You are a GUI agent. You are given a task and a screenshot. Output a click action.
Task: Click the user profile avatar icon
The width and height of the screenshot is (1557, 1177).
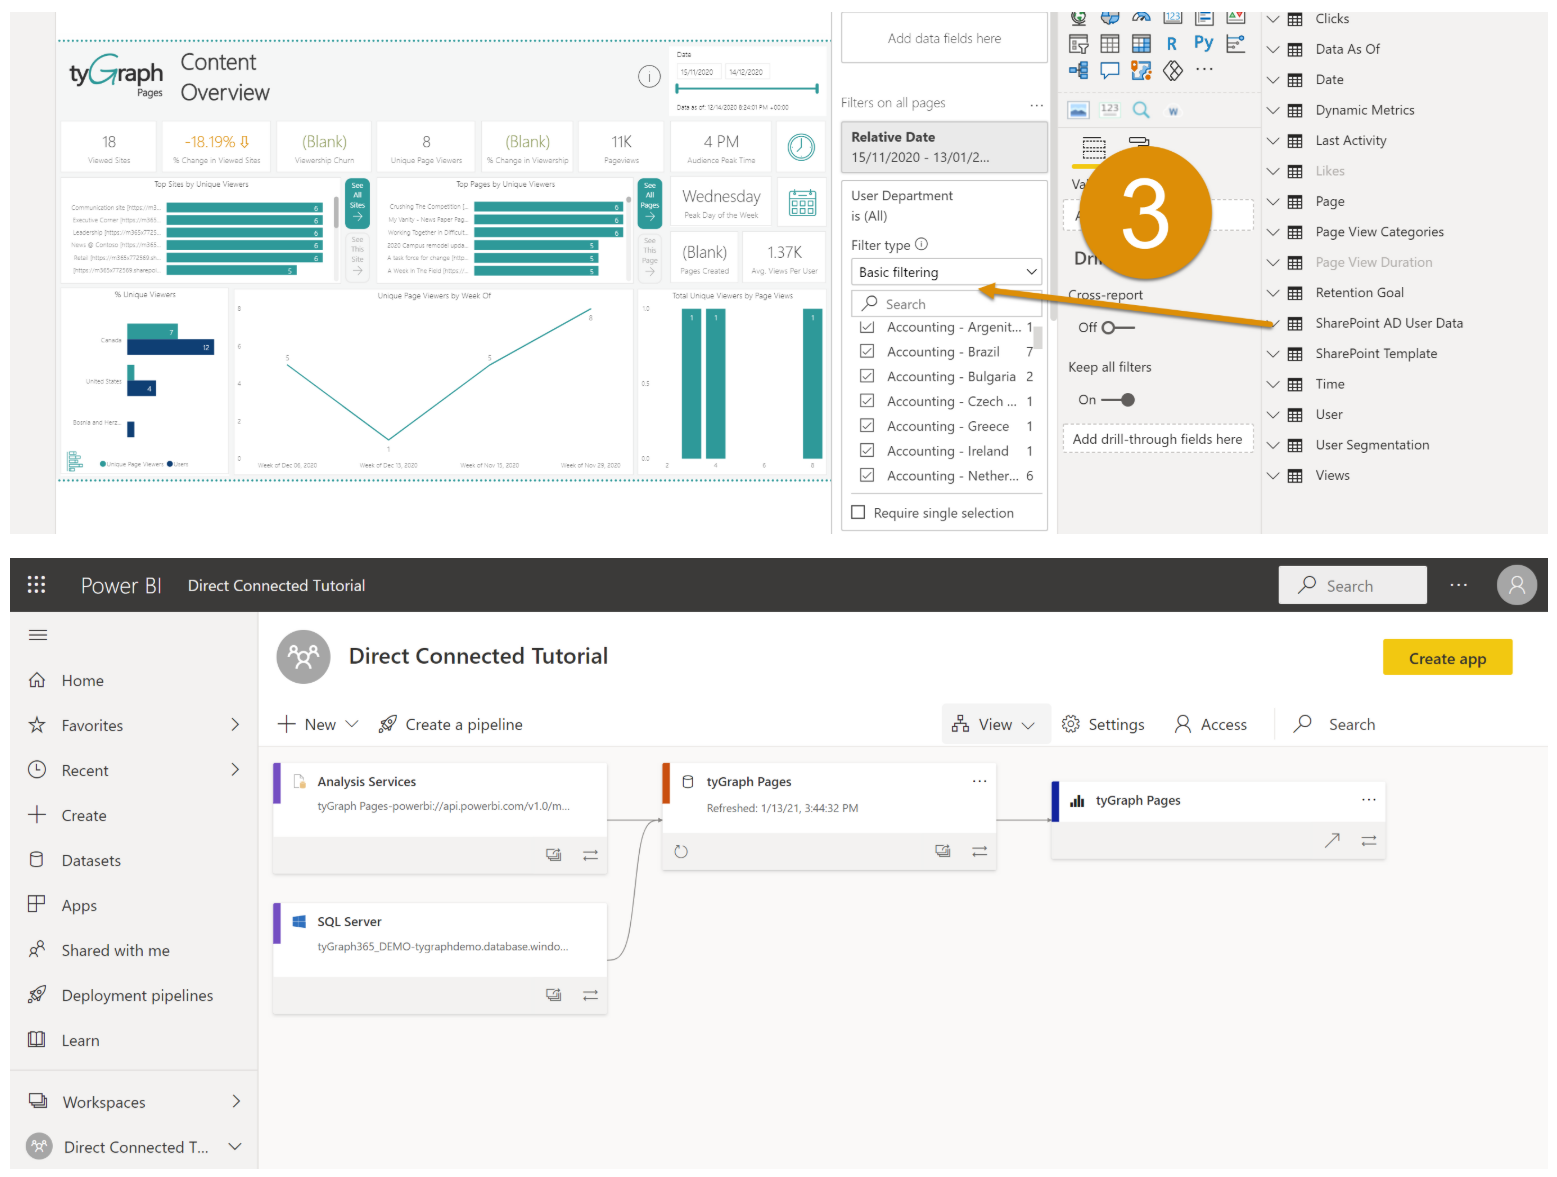[1516, 585]
